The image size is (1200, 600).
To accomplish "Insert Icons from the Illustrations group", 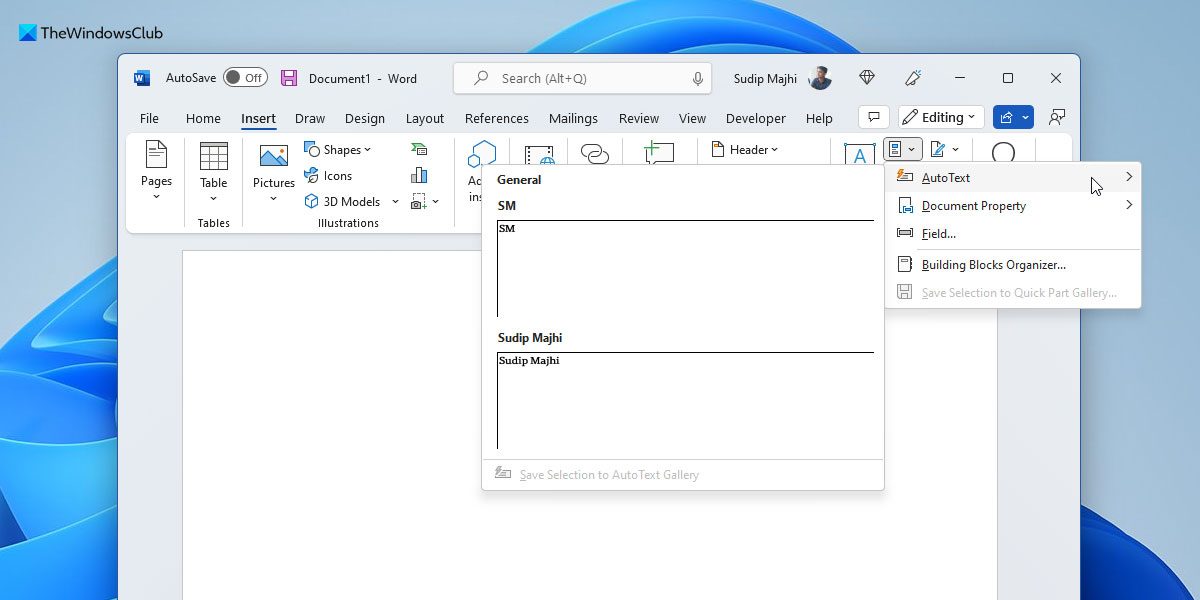I will point(328,176).
